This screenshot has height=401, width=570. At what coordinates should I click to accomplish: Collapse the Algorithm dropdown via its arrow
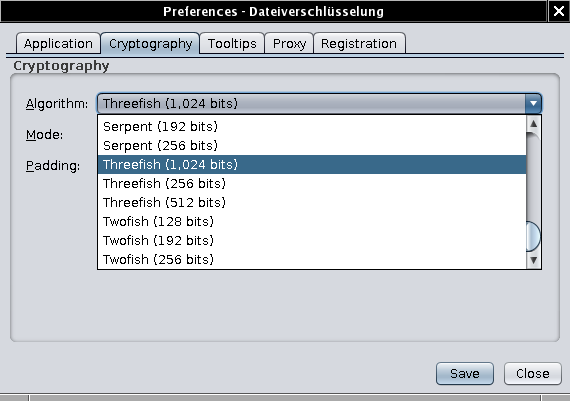[533, 104]
